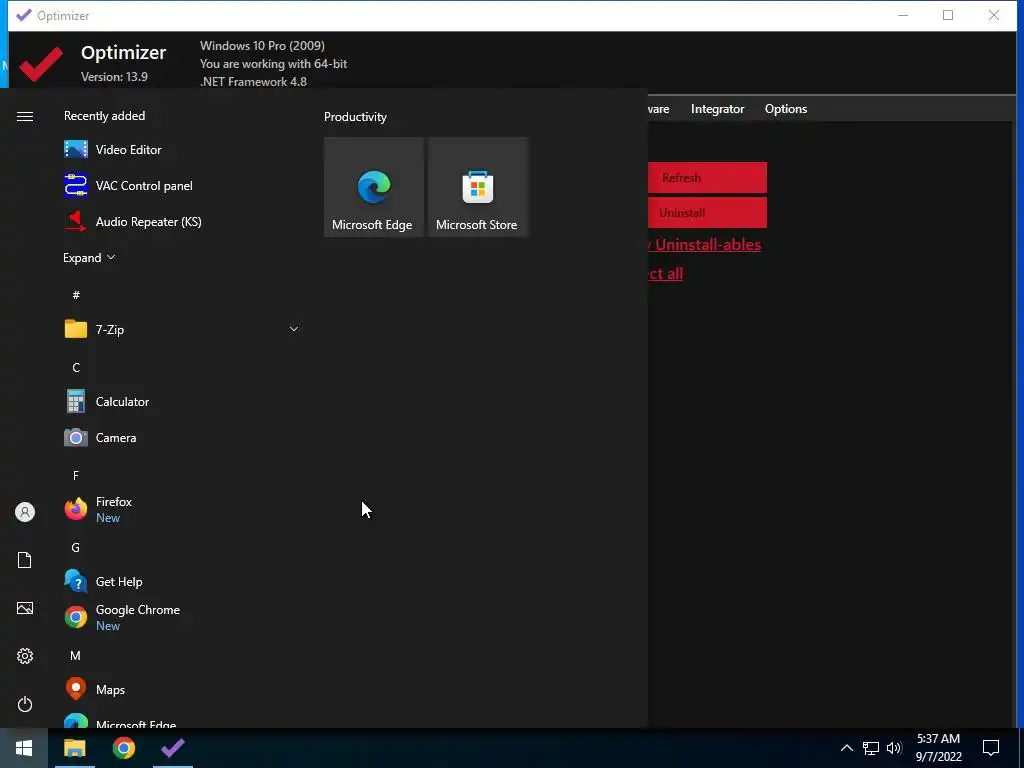Open Get Help app
1024x768 pixels.
(182, 581)
